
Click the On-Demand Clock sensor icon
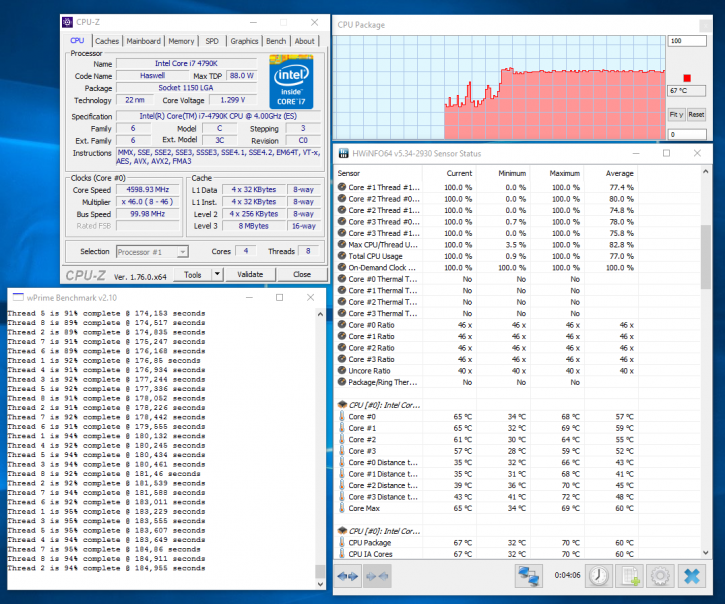[342, 267]
